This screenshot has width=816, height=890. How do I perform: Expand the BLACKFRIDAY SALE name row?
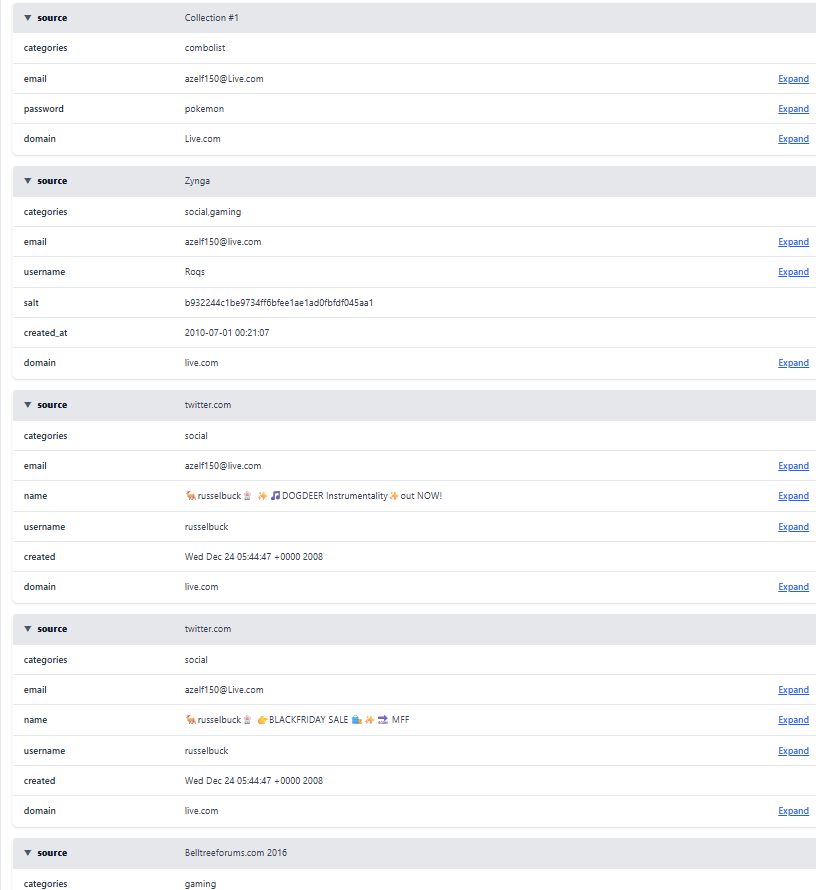793,720
